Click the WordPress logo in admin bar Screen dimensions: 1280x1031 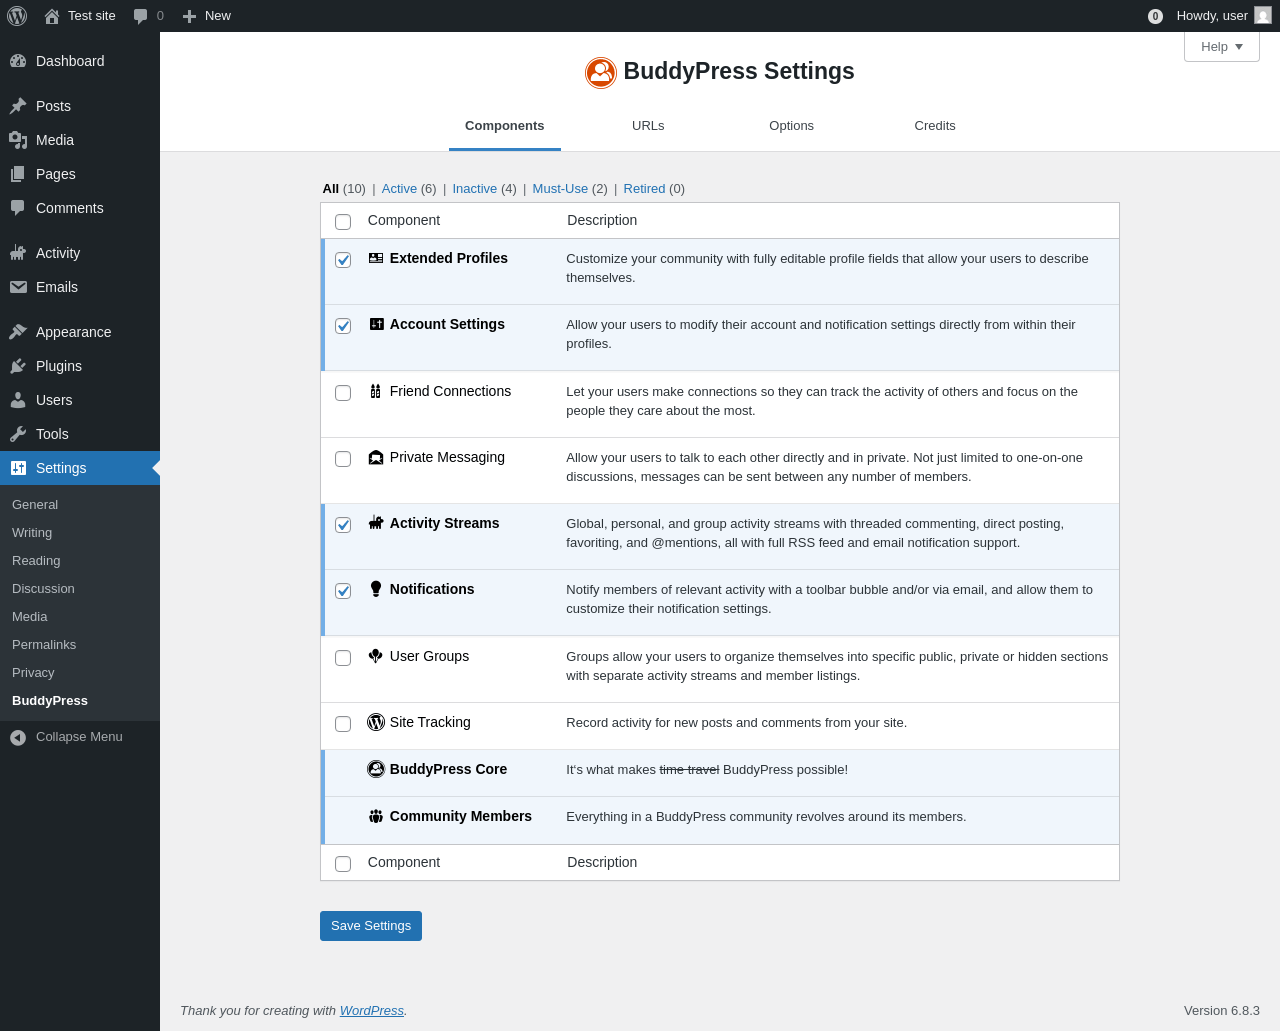[17, 16]
